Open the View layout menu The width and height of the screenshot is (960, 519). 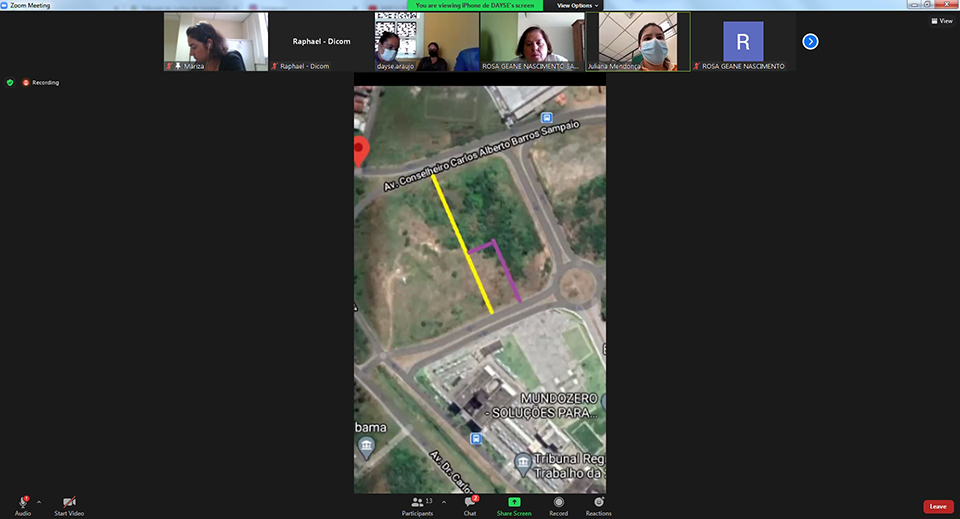coord(941,20)
